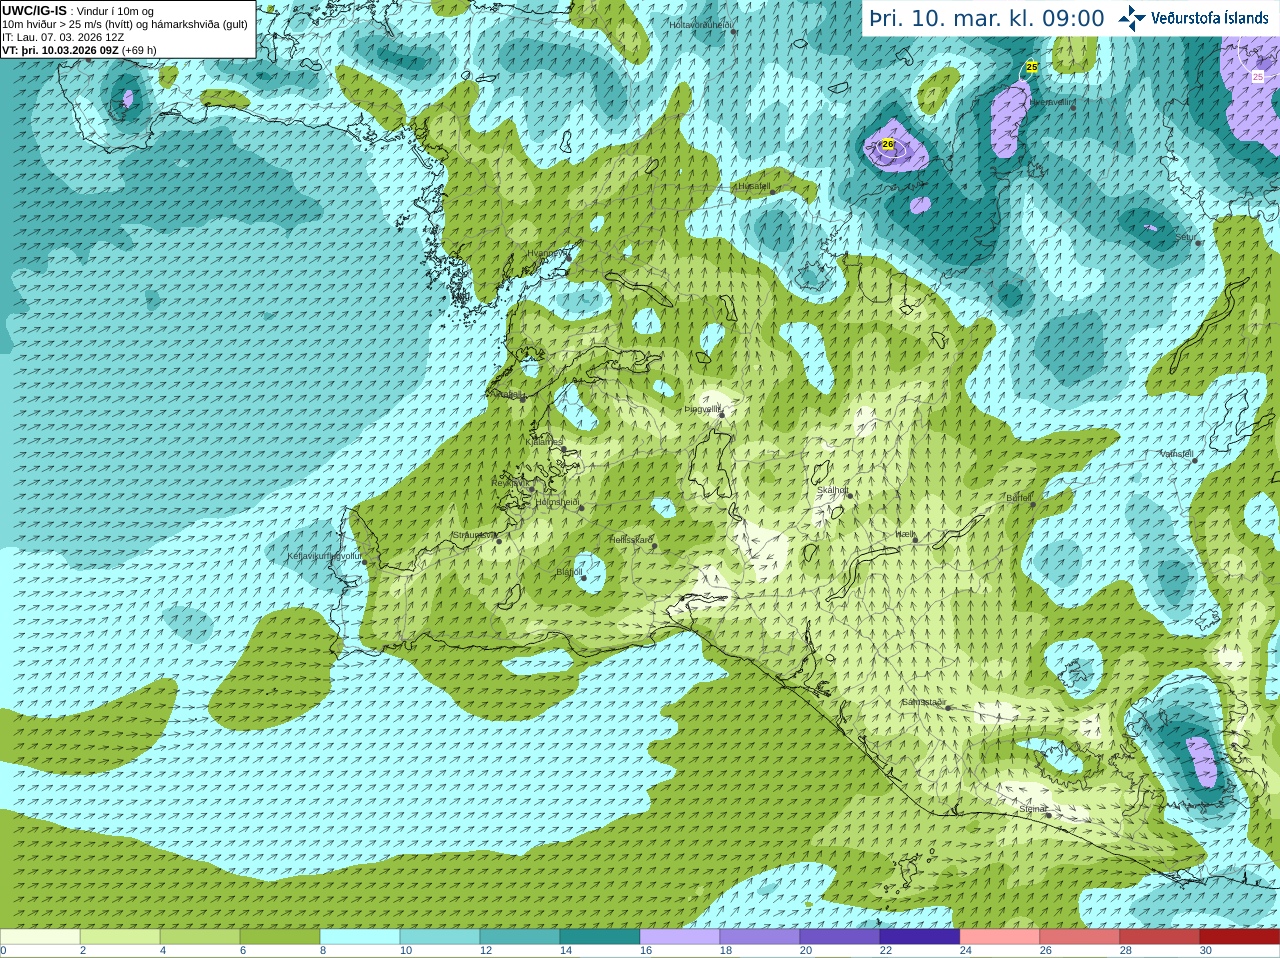Screen dimensions: 1280x958
Task: Select the Hæll station dot
Action: [x=915, y=539]
